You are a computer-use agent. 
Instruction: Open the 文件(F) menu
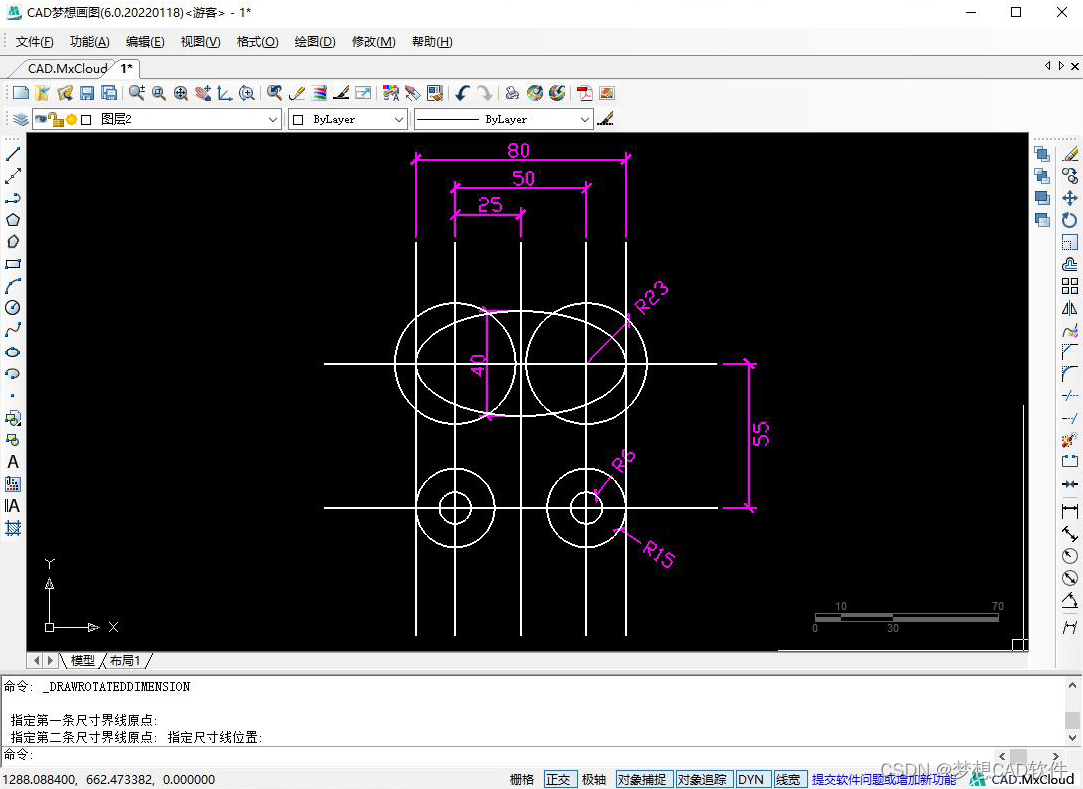(x=35, y=41)
